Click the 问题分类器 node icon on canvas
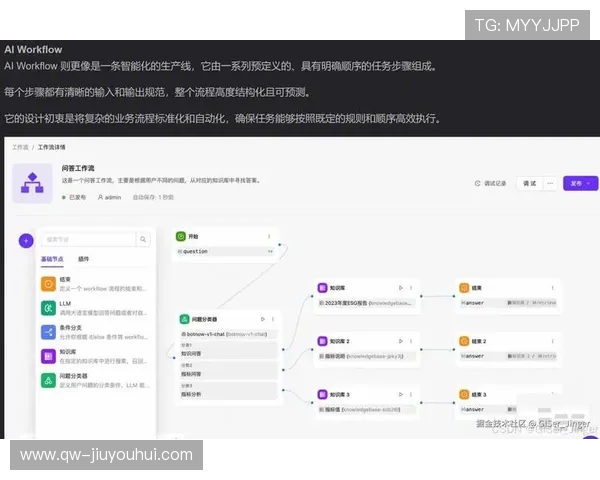 [184, 319]
